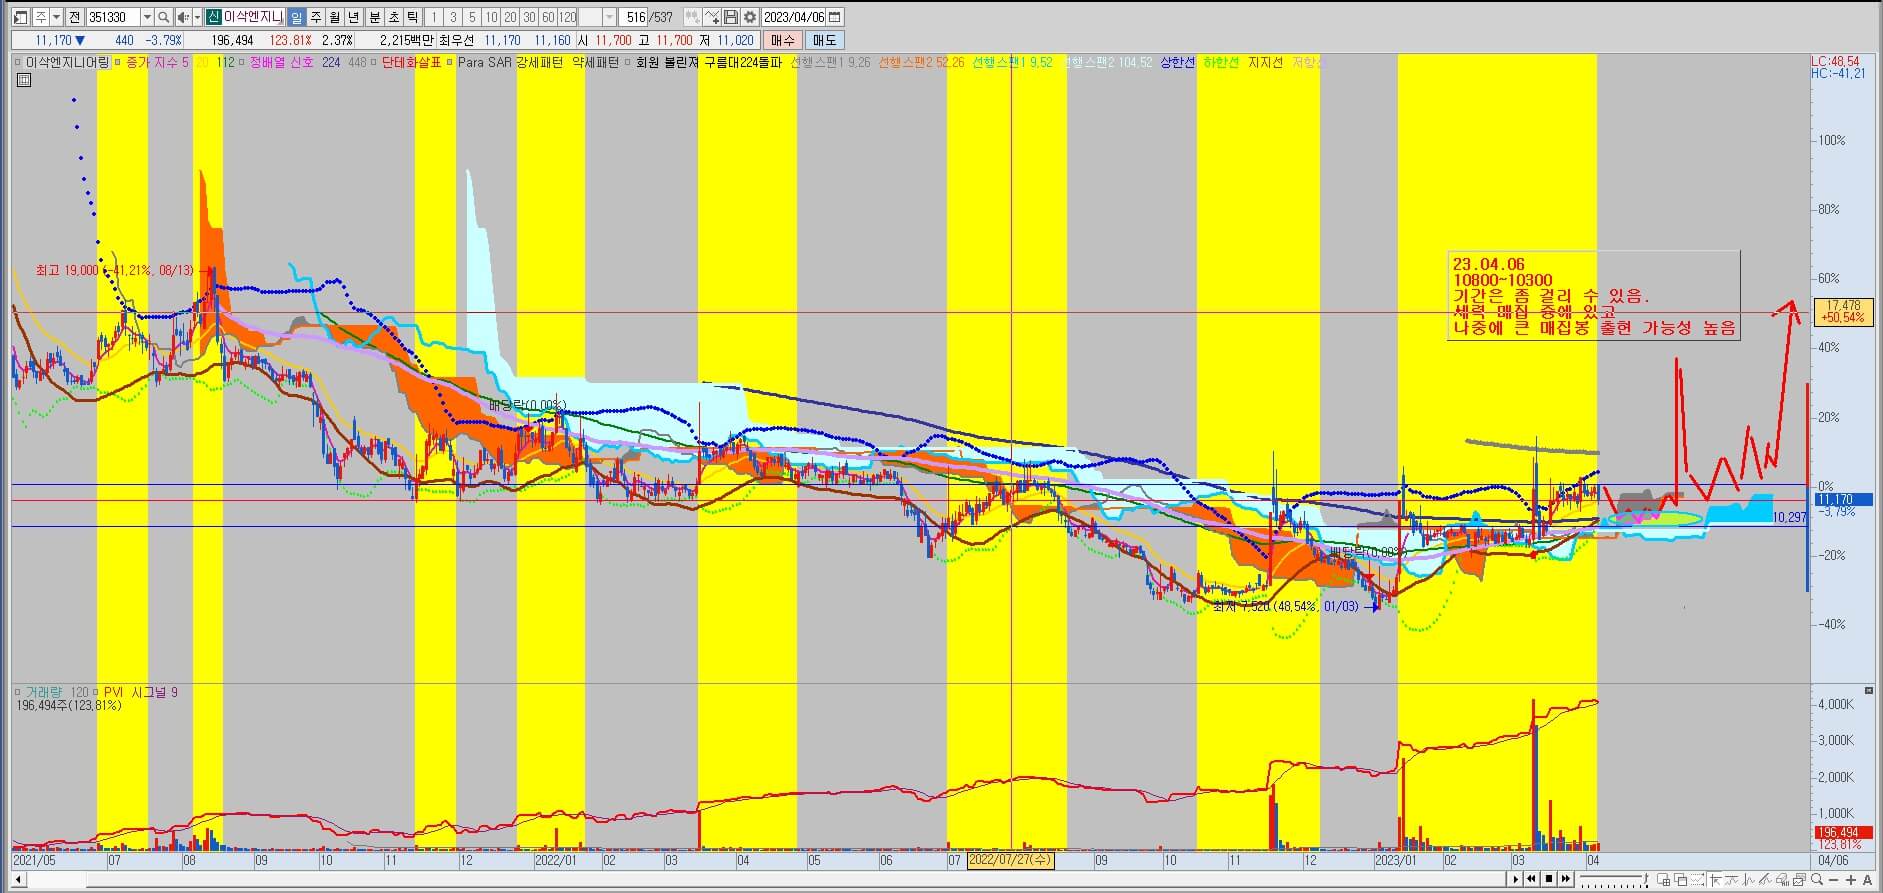Click the 구름대224돌파 legend label

(x=742, y=62)
